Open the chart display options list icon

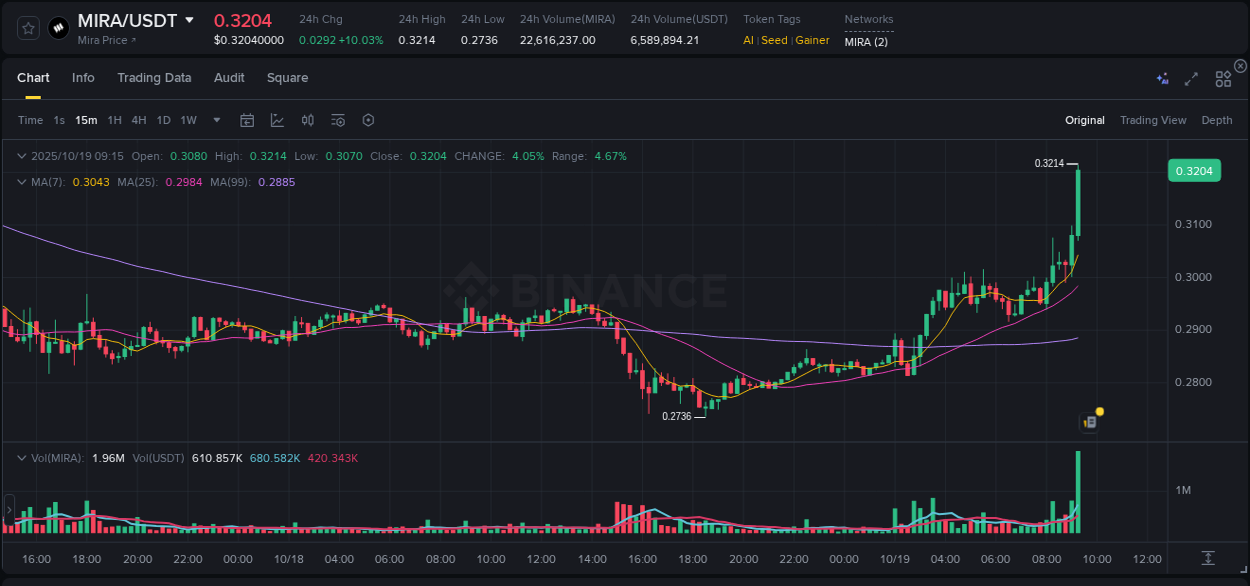coord(337,120)
